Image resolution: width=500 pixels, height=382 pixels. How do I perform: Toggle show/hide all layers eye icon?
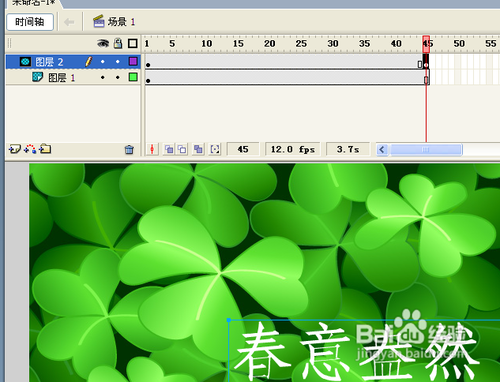[x=103, y=43]
